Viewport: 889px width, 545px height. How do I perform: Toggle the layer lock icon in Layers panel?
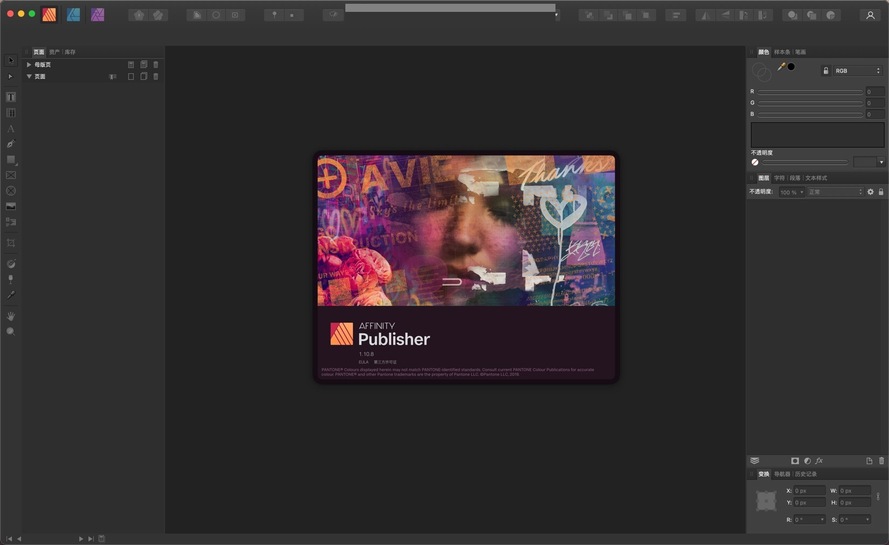click(881, 191)
